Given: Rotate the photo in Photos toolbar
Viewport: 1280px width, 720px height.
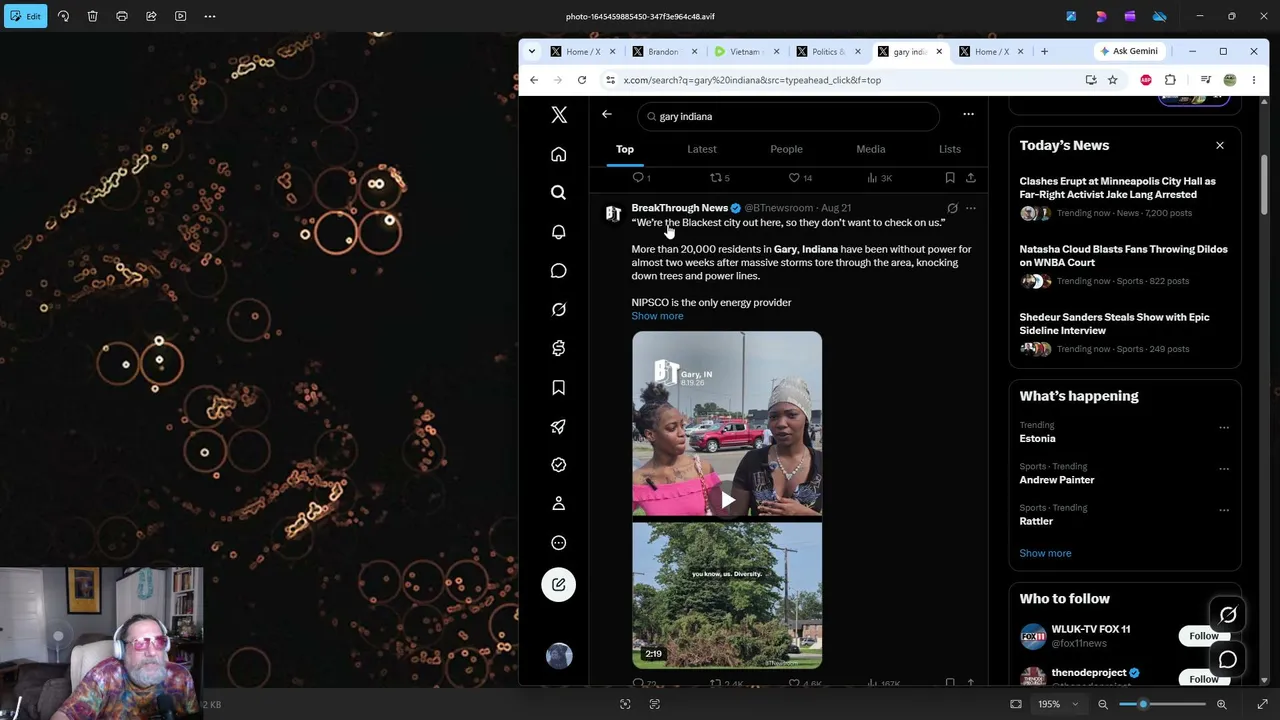Looking at the screenshot, I should coord(63,16).
